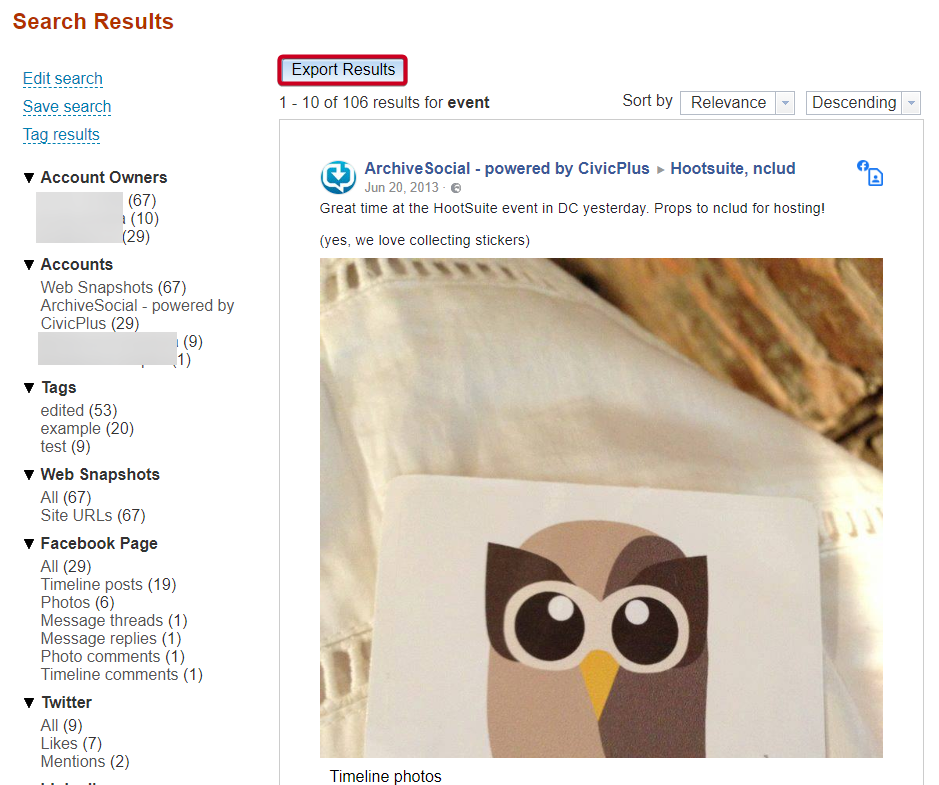Collapse the Web Snapshots section
This screenshot has width=939, height=785.
pos(29,475)
